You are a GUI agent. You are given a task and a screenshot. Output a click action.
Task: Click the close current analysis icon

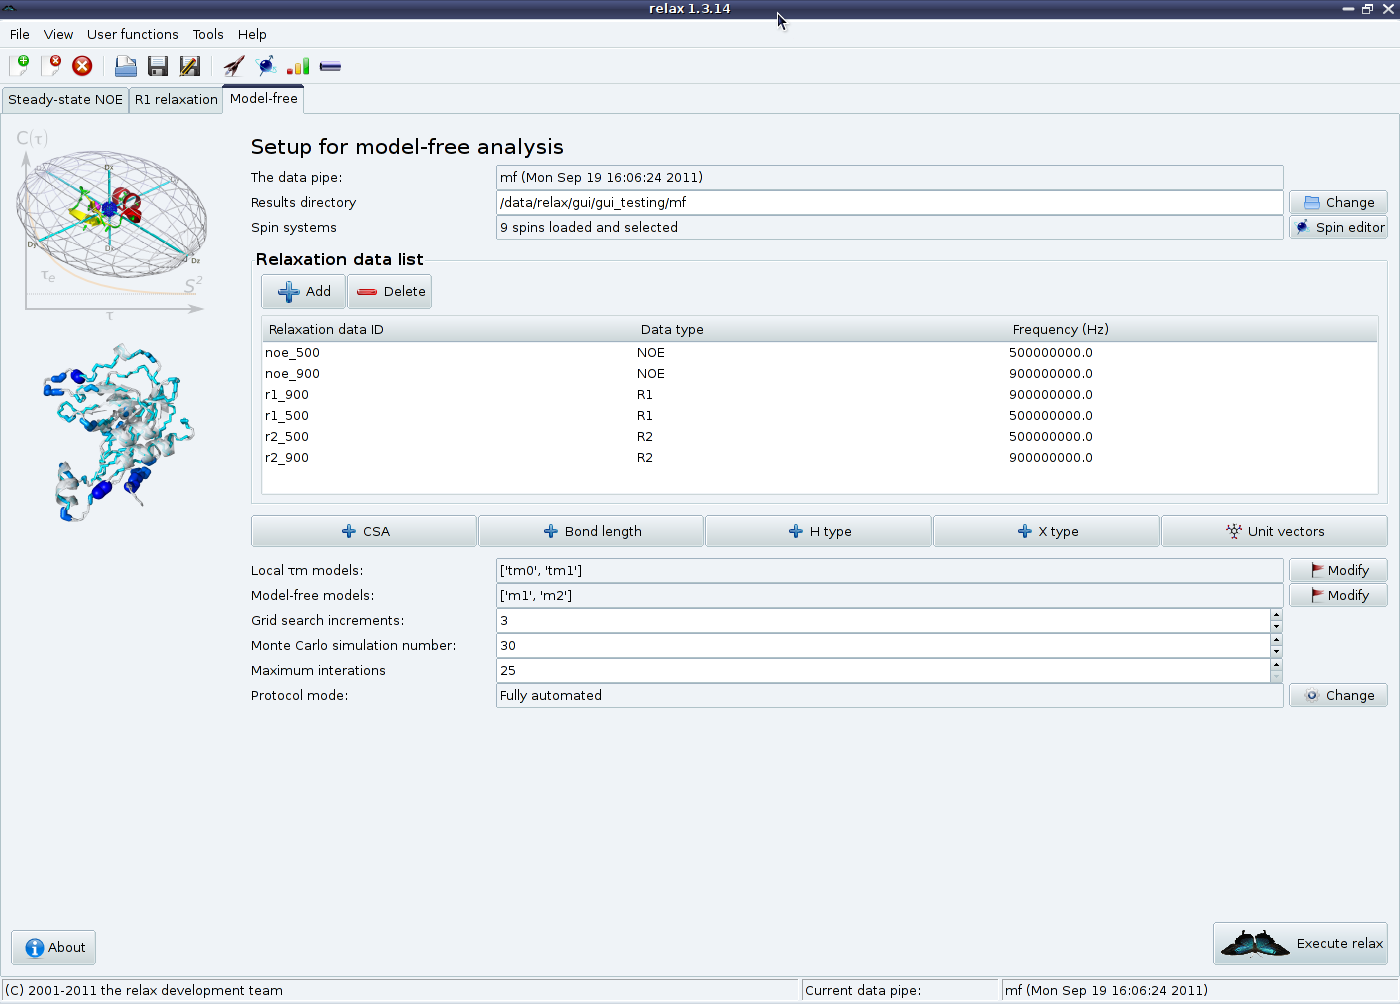click(x=51, y=66)
